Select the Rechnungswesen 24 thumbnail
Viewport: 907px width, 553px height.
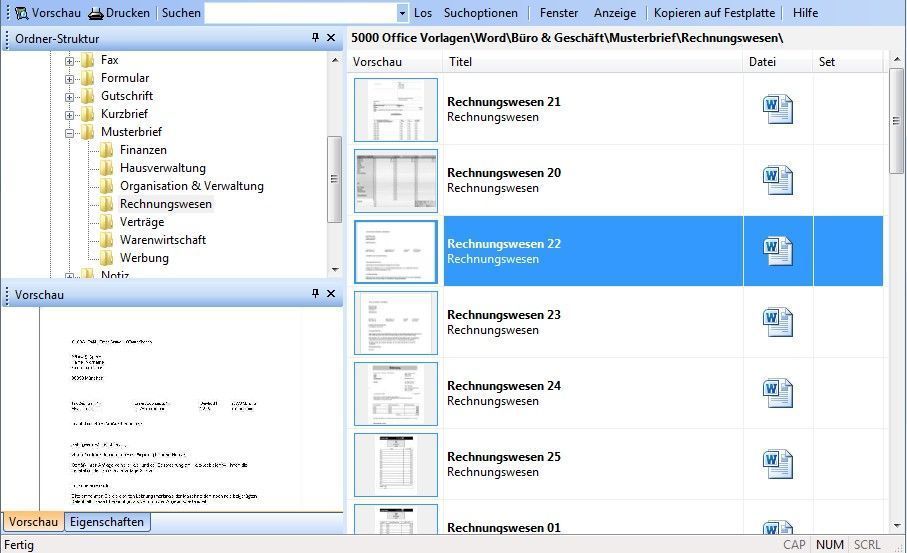click(396, 393)
